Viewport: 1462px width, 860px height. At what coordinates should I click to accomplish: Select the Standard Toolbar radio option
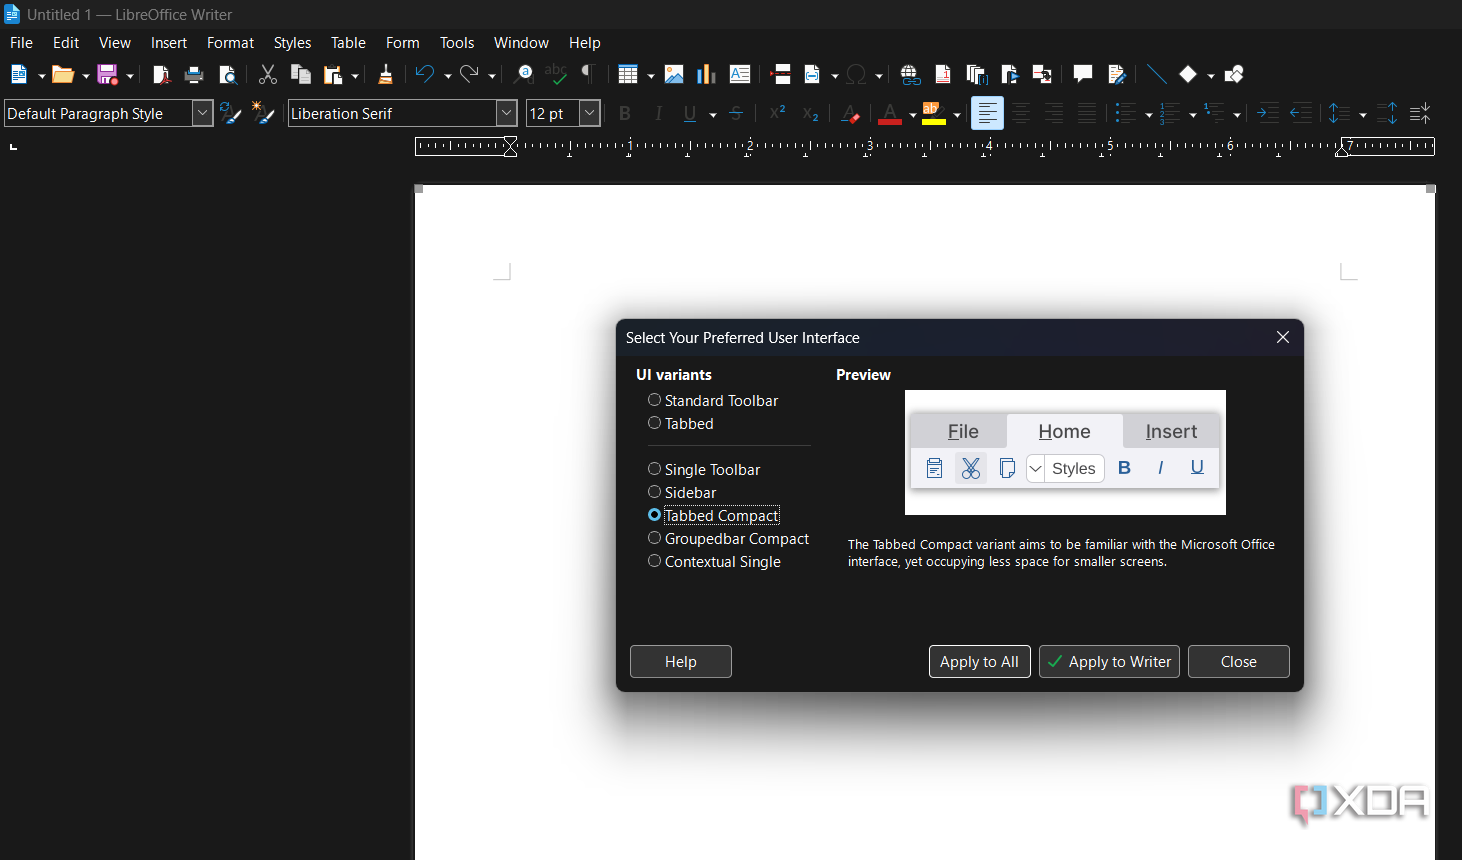coord(713,400)
